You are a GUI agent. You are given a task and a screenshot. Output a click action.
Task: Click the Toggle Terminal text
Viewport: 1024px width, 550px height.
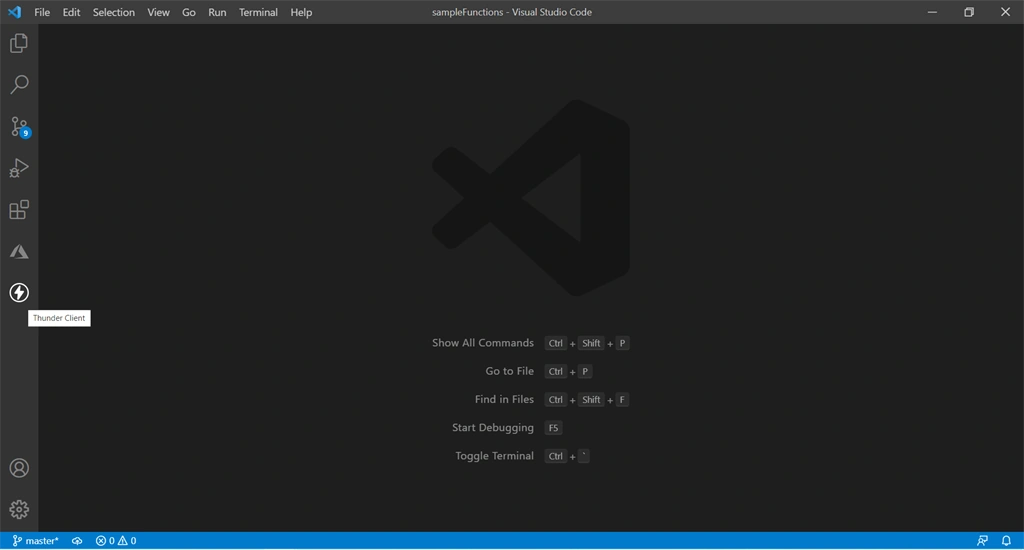494,456
